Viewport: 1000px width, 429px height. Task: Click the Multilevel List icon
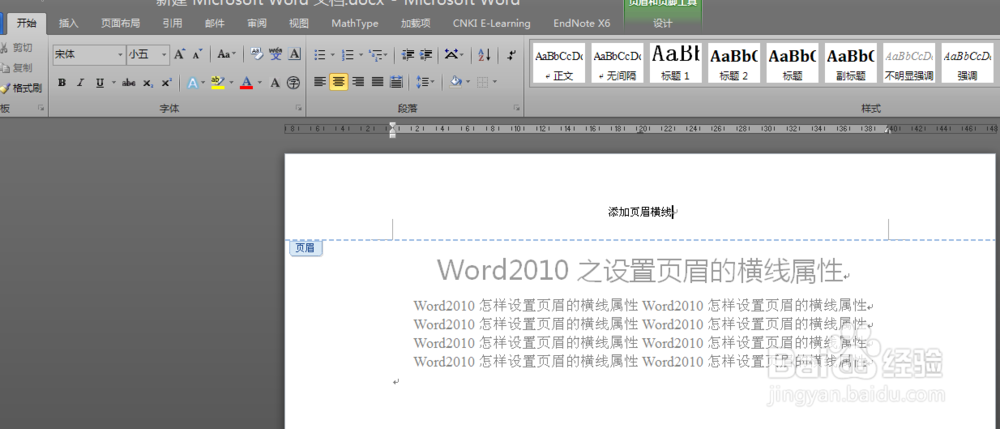[x=376, y=55]
